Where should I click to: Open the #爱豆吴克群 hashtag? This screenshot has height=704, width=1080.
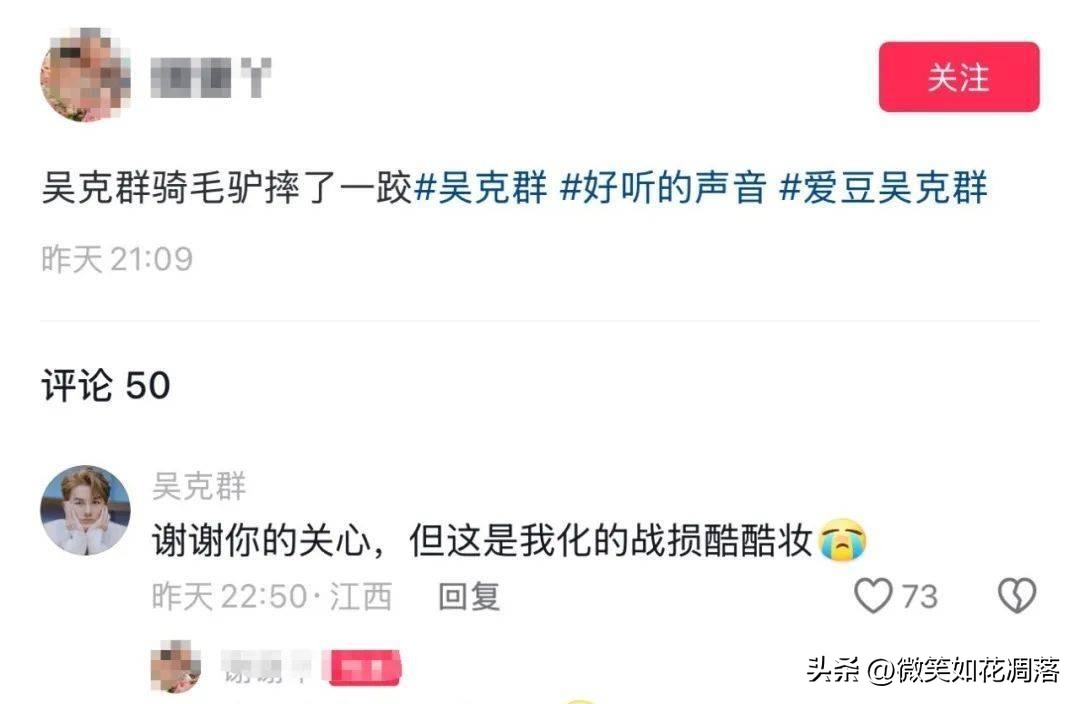(x=884, y=187)
